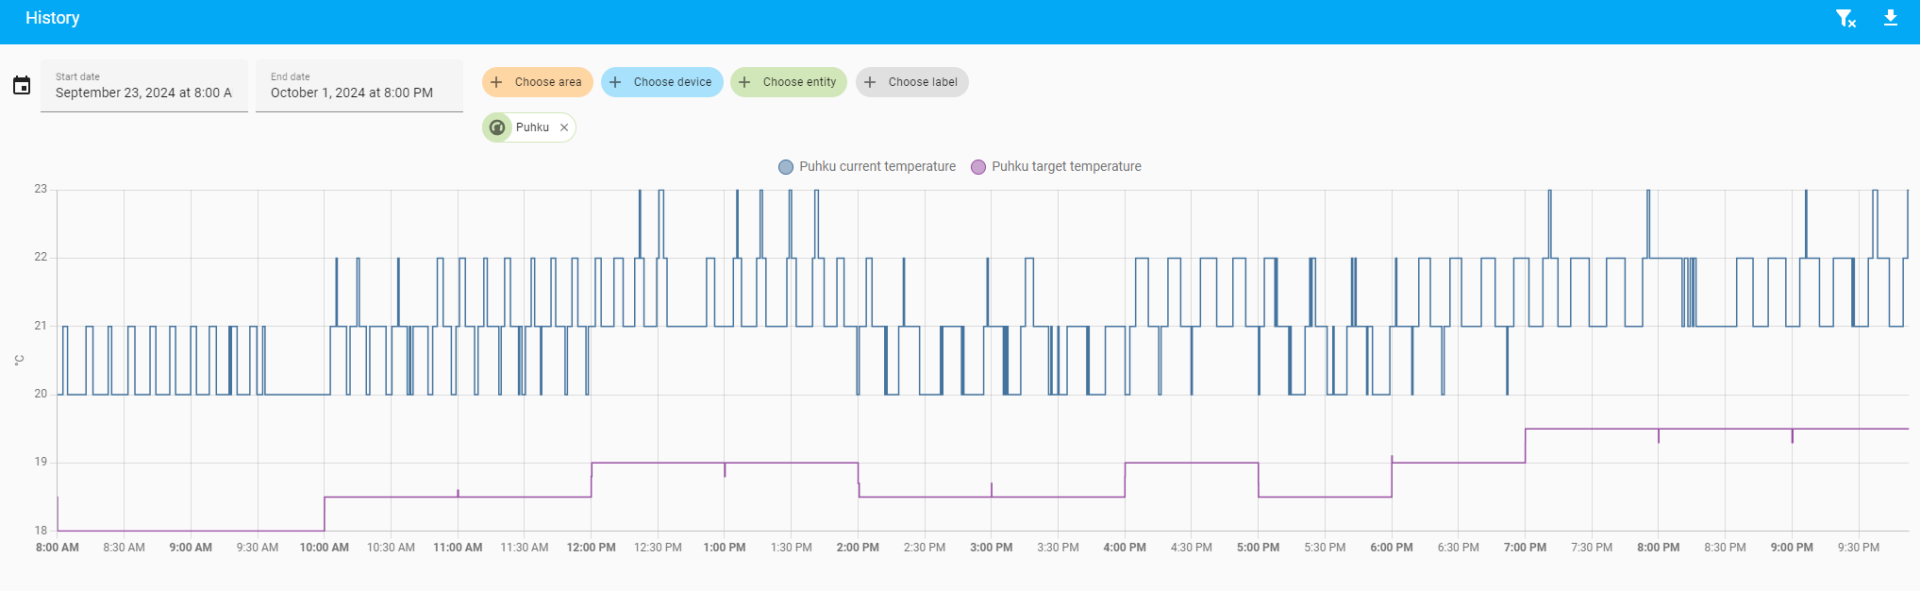Open the calendar date picker icon
This screenshot has width=1920, height=591.
21,86
